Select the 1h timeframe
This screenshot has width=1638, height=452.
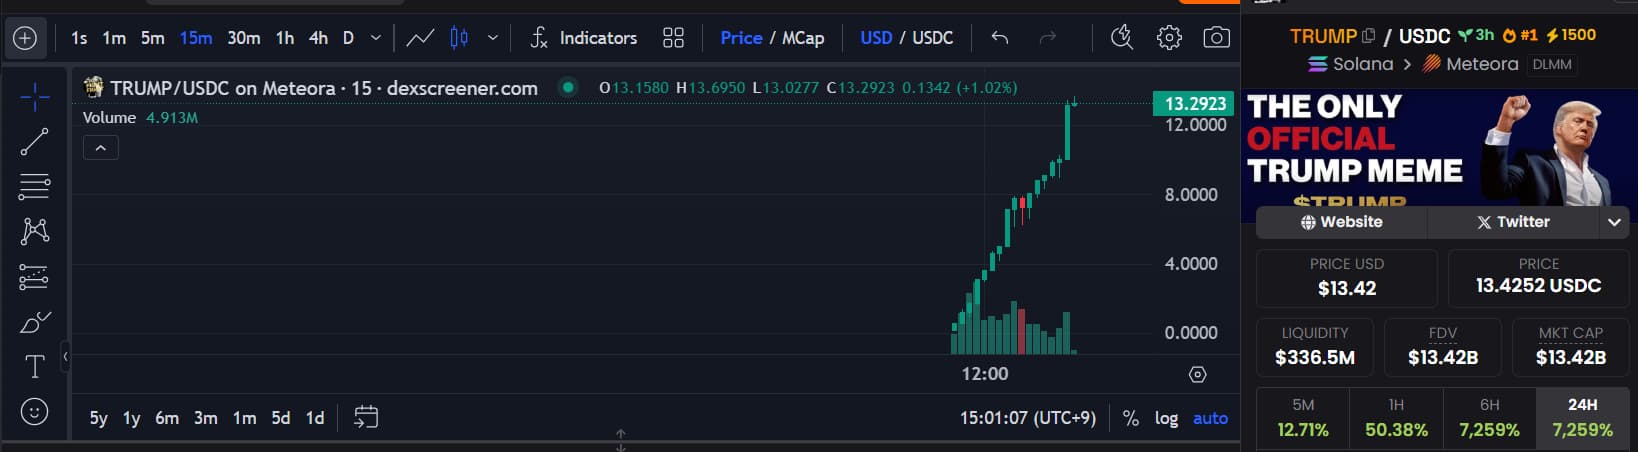[285, 38]
